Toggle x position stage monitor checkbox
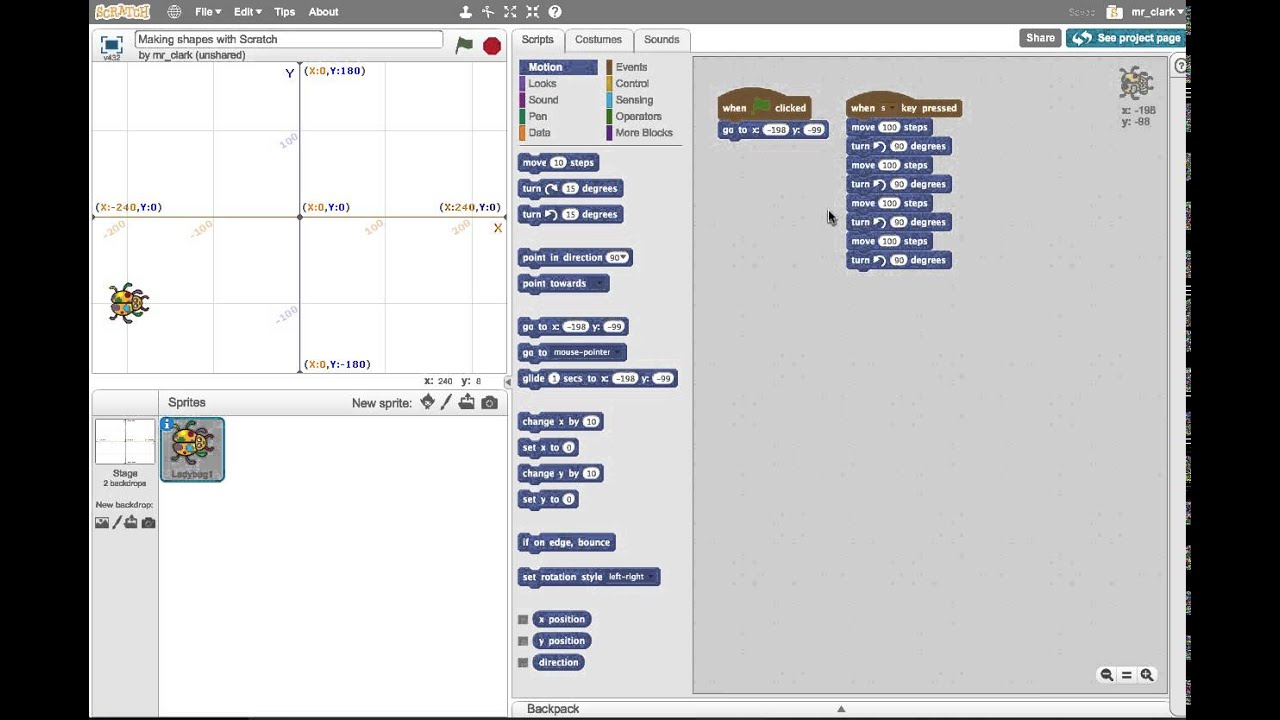This screenshot has height=720, width=1280. (523, 620)
